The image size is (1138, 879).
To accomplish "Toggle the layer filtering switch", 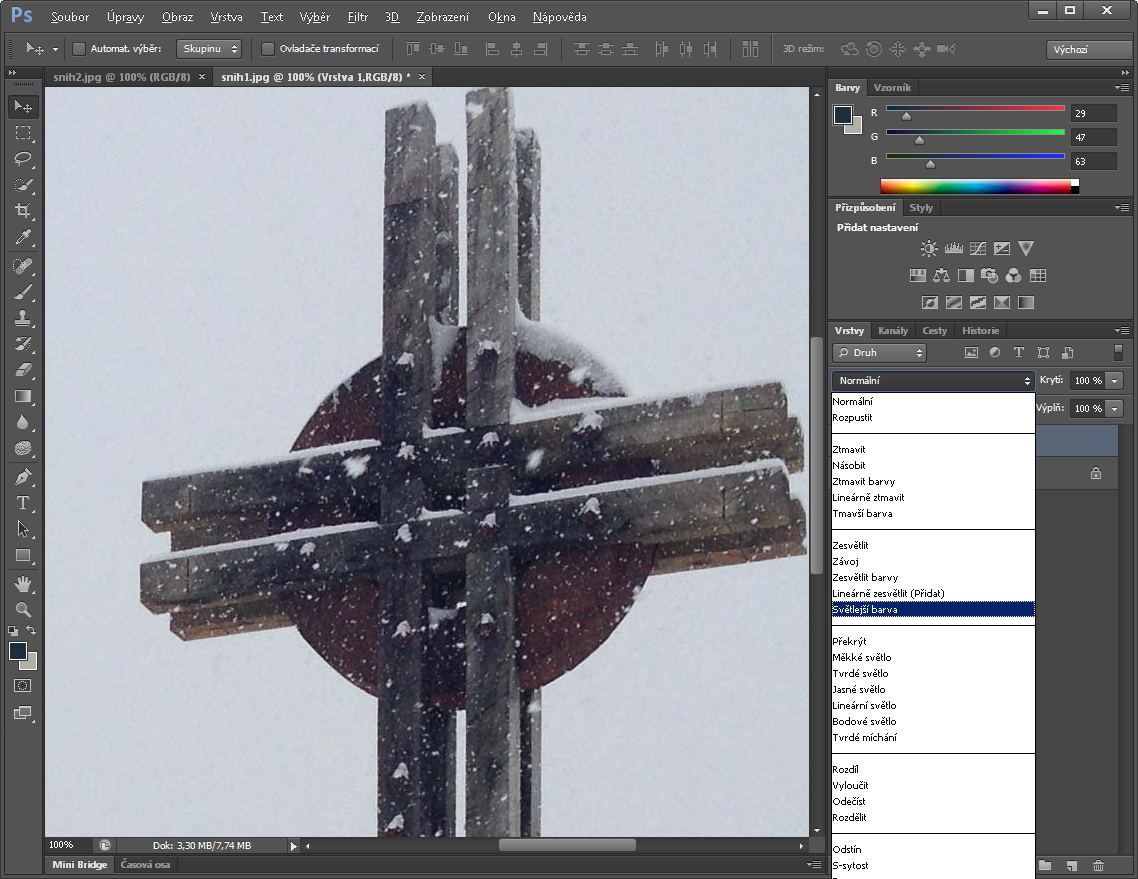I will pos(1118,352).
